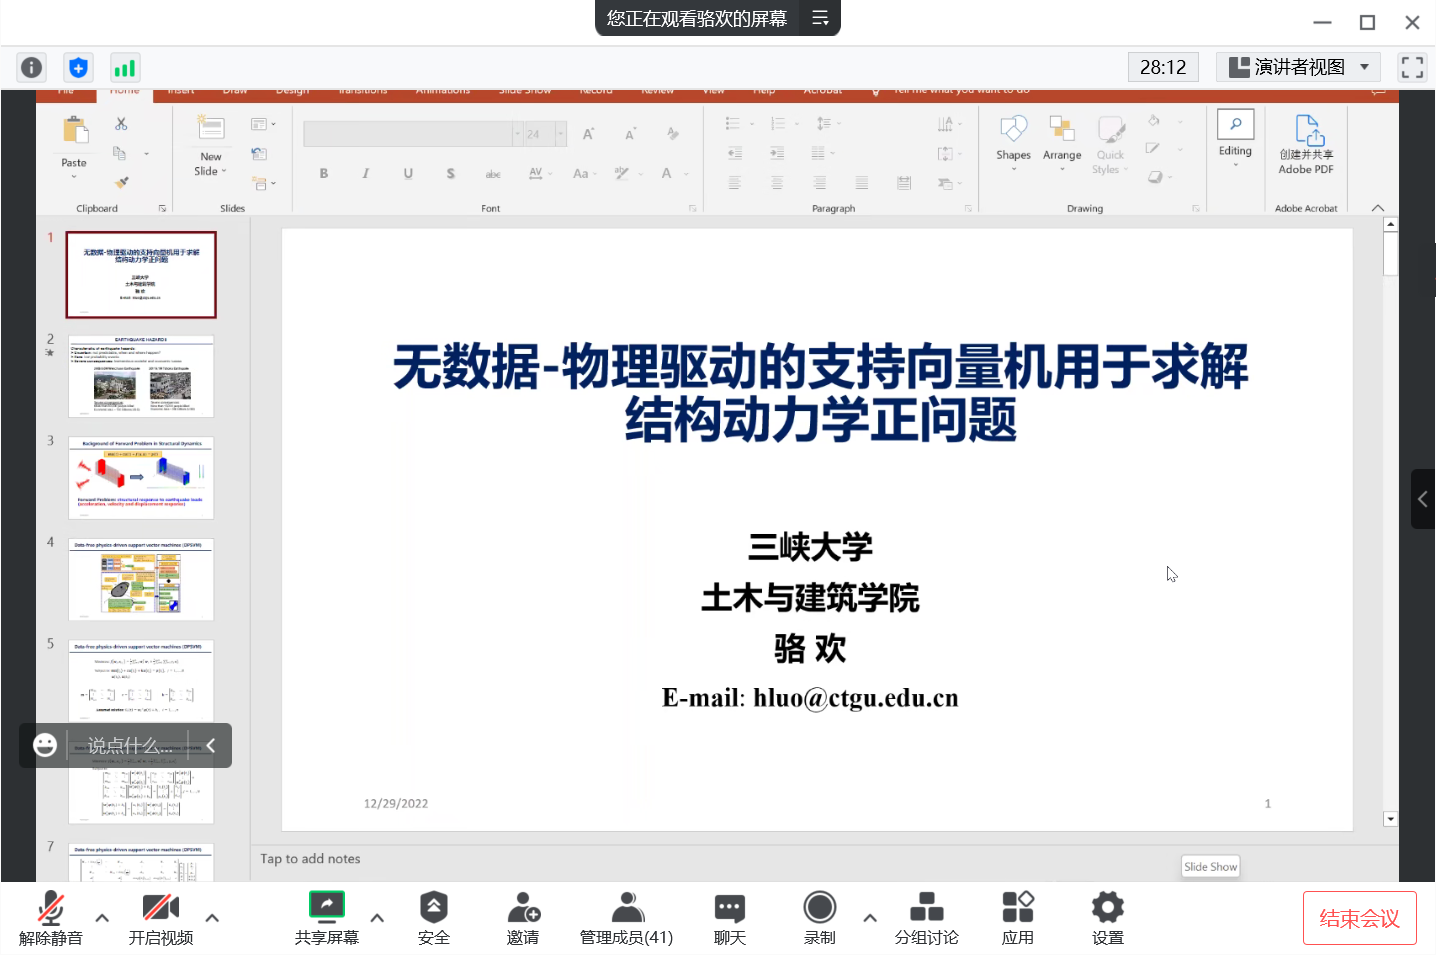
Task: Expand audio options arrow next to mute
Action: click(x=102, y=917)
